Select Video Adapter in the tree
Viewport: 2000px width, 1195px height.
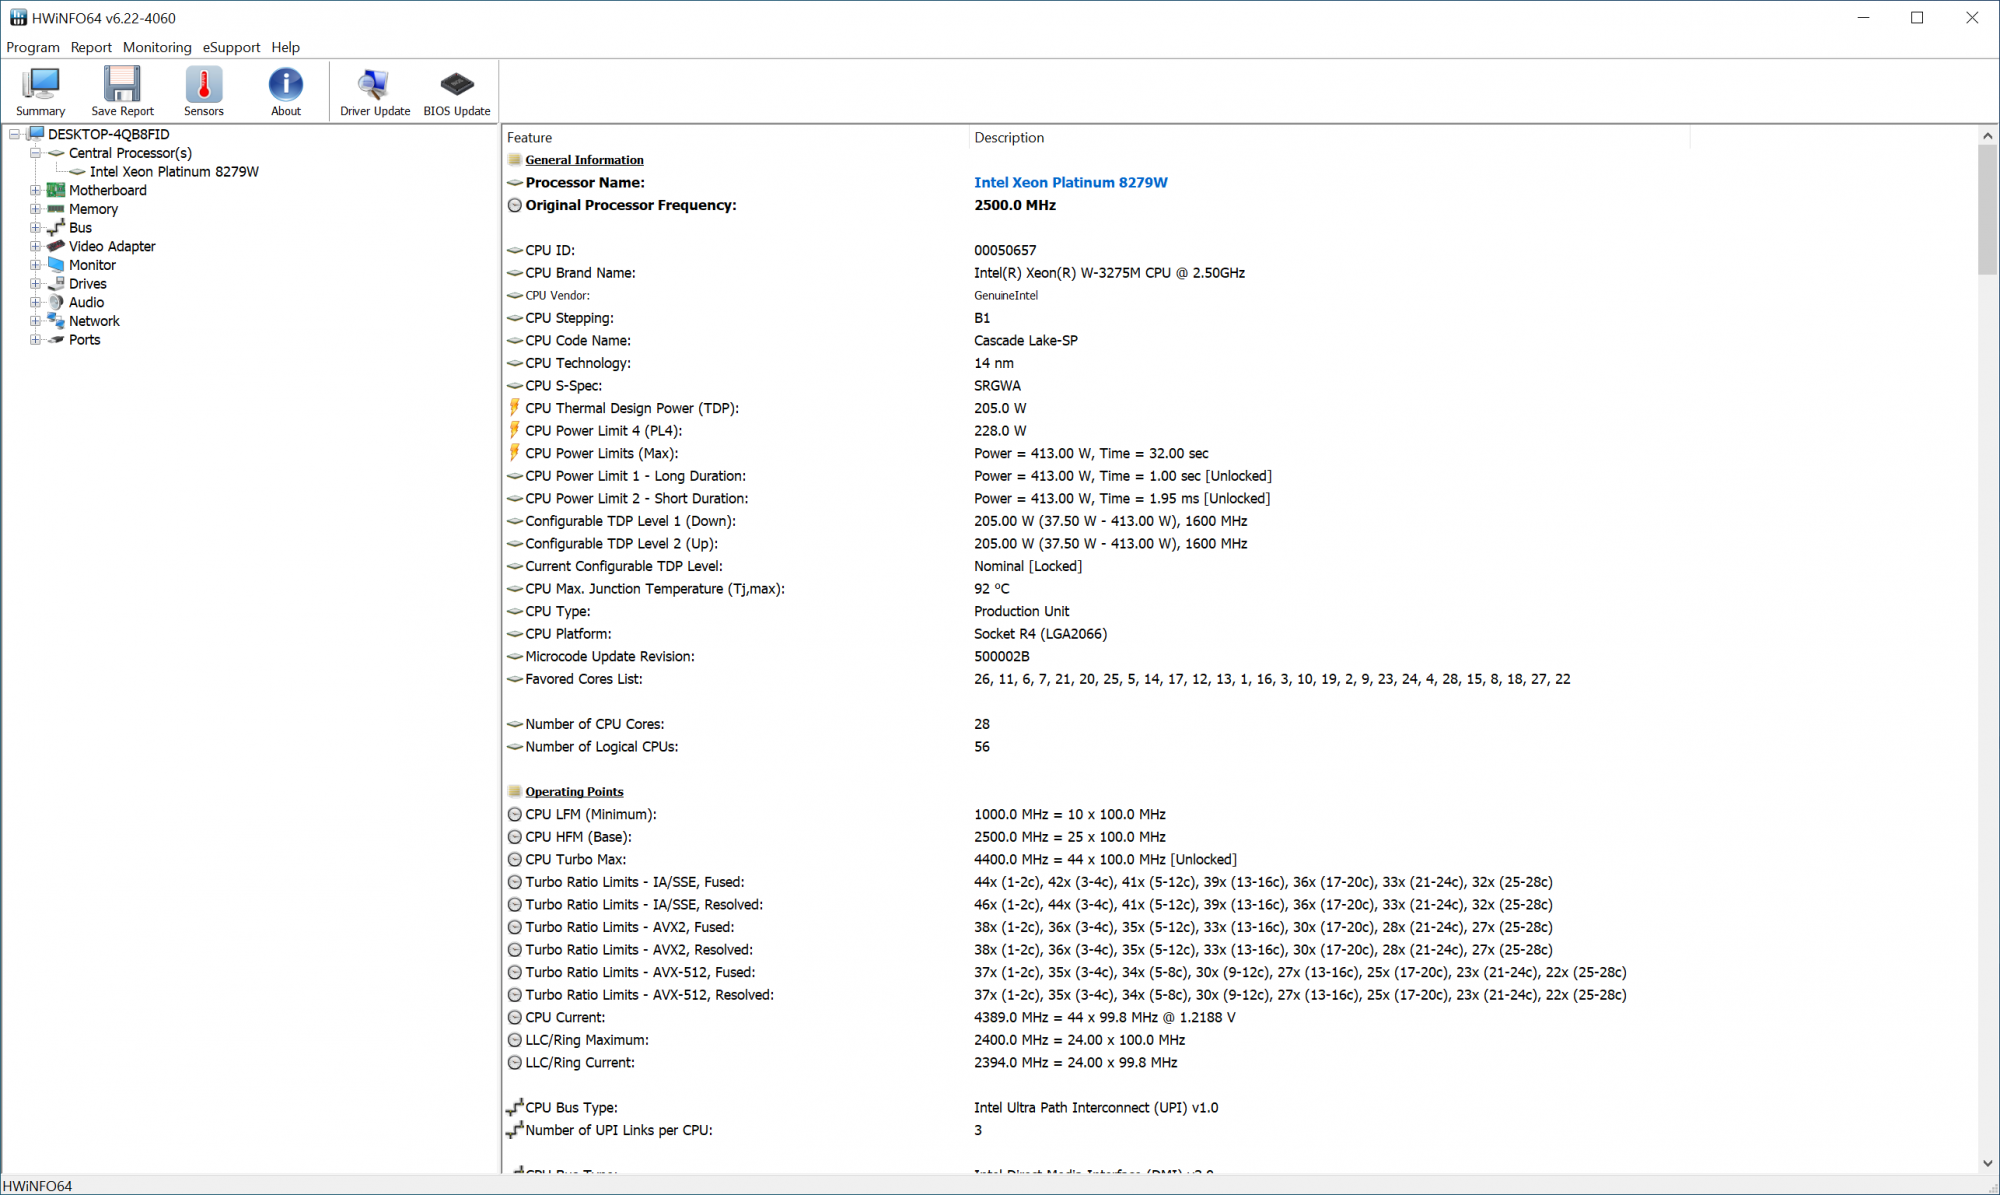pos(112,246)
